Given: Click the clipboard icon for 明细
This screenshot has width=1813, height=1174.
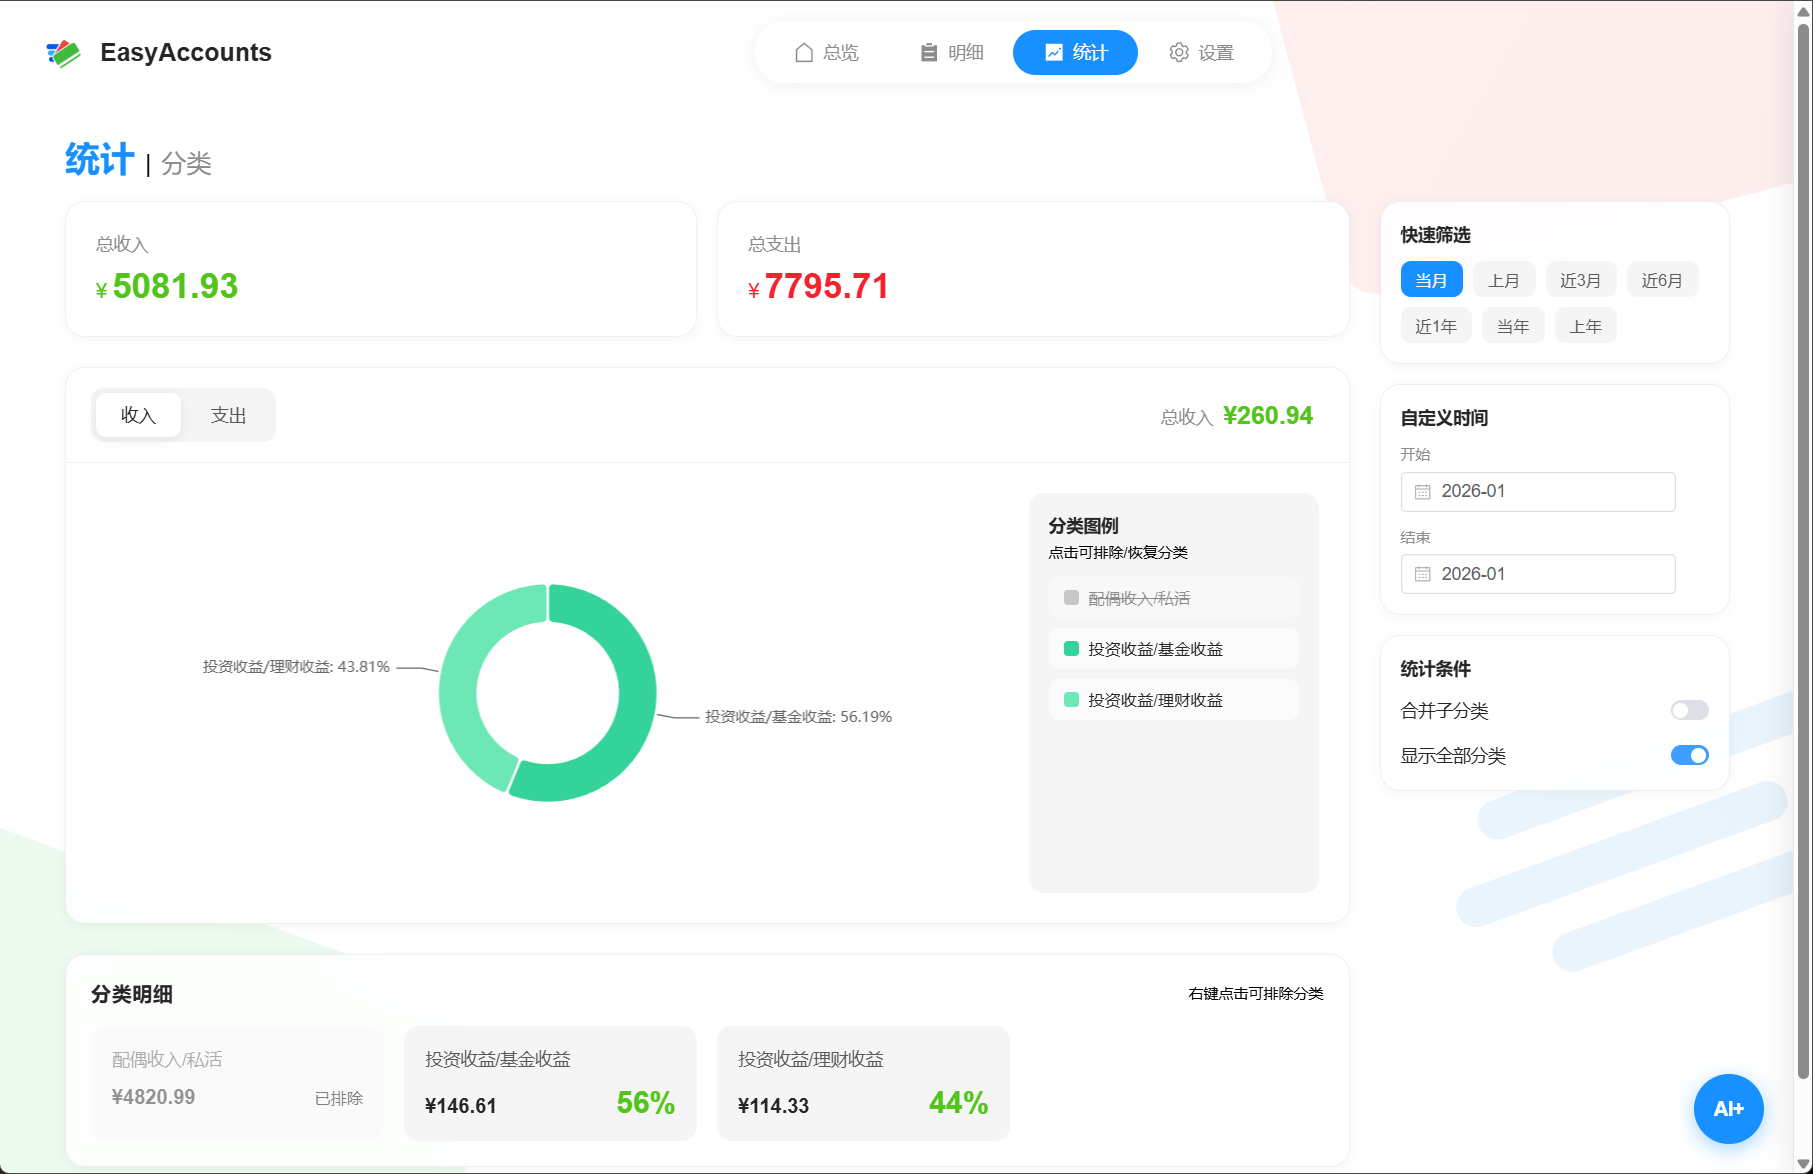Looking at the screenshot, I should click(x=928, y=53).
